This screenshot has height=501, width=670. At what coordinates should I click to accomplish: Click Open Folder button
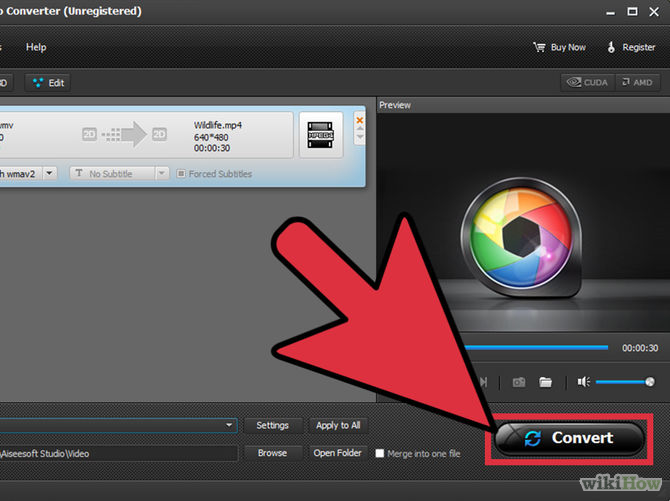338,453
